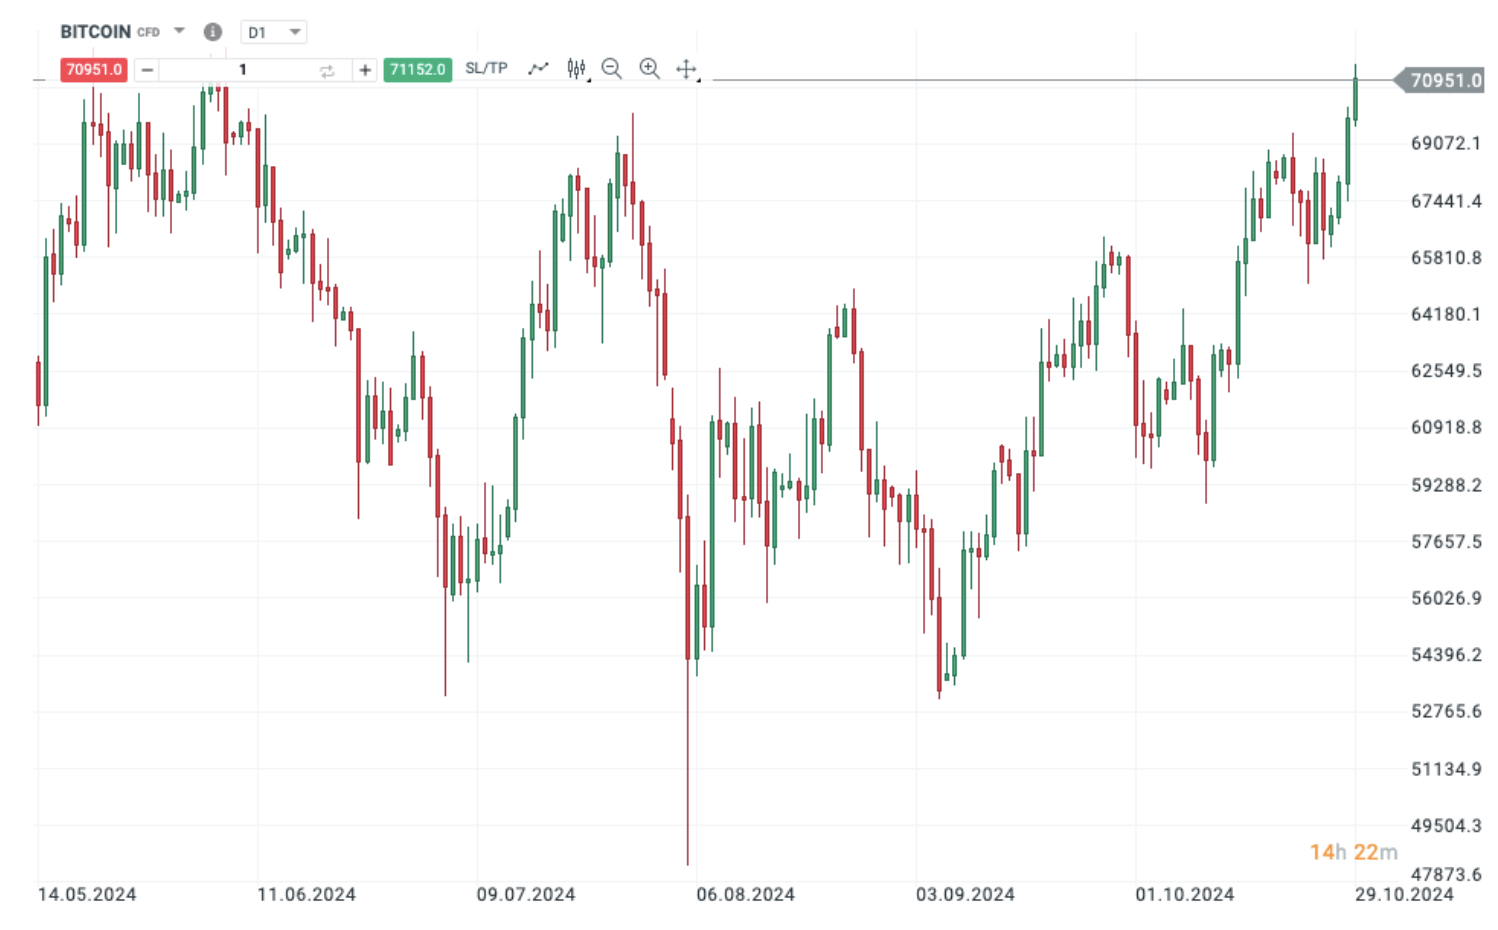
Task: Open the instrument info icon
Action: [x=213, y=32]
